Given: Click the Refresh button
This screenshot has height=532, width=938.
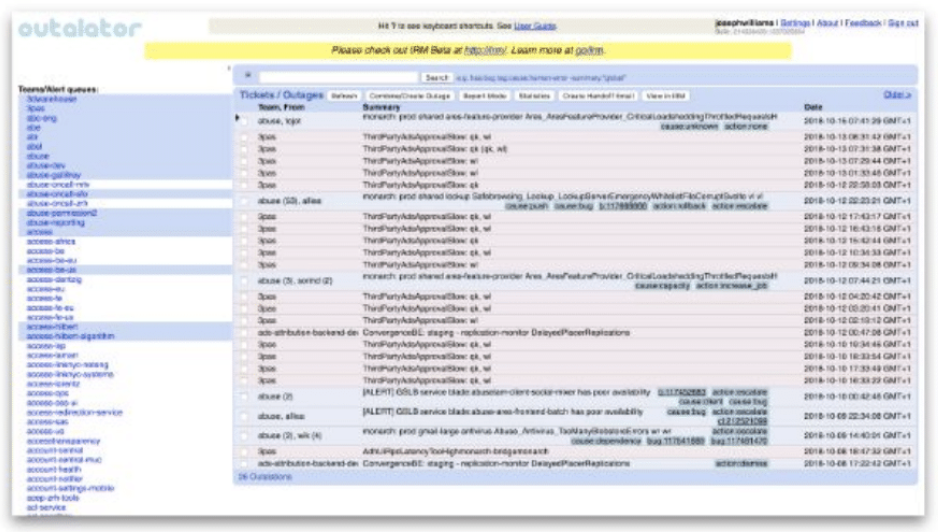Looking at the screenshot, I should coord(344,96).
